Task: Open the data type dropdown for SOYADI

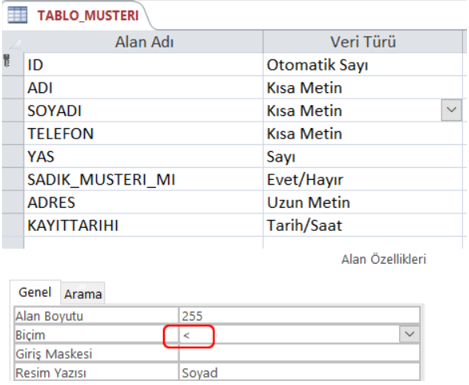Action: pyautogui.click(x=451, y=110)
